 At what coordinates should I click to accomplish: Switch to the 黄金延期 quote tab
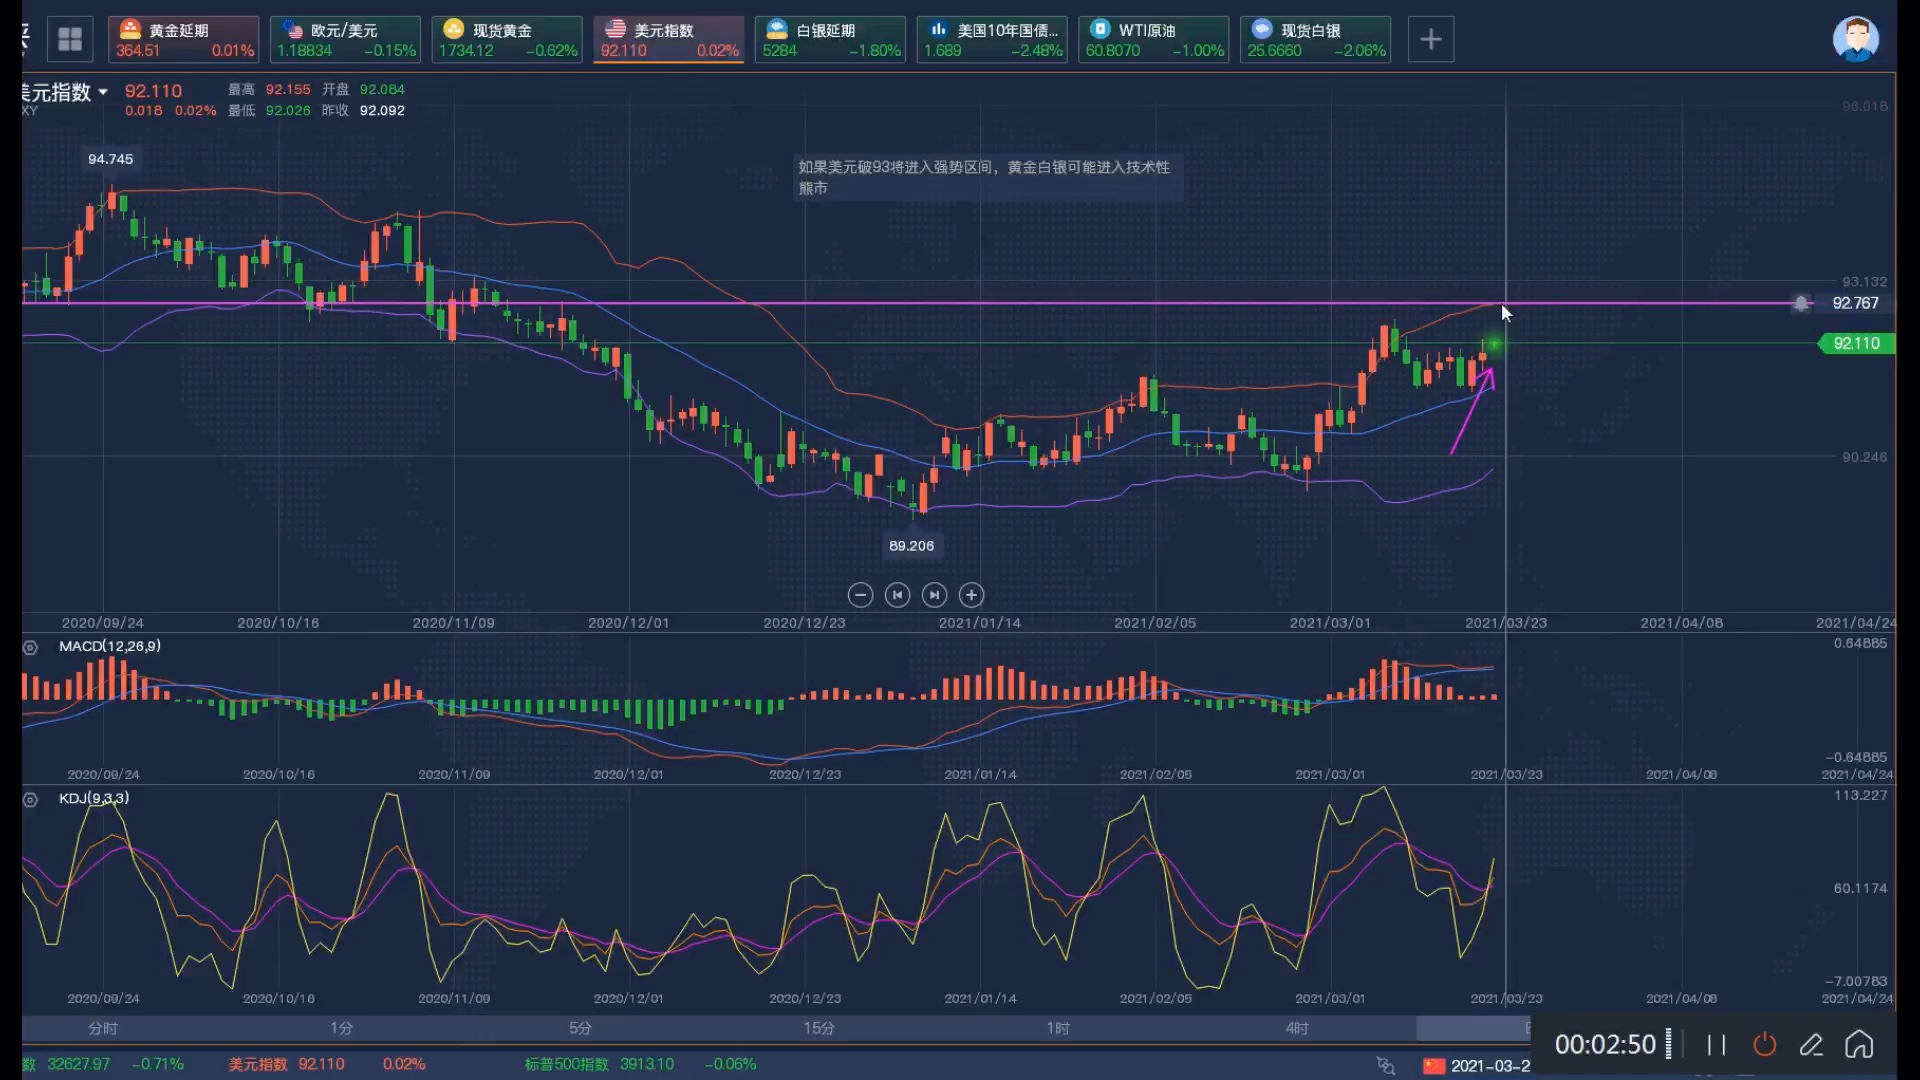coord(183,39)
